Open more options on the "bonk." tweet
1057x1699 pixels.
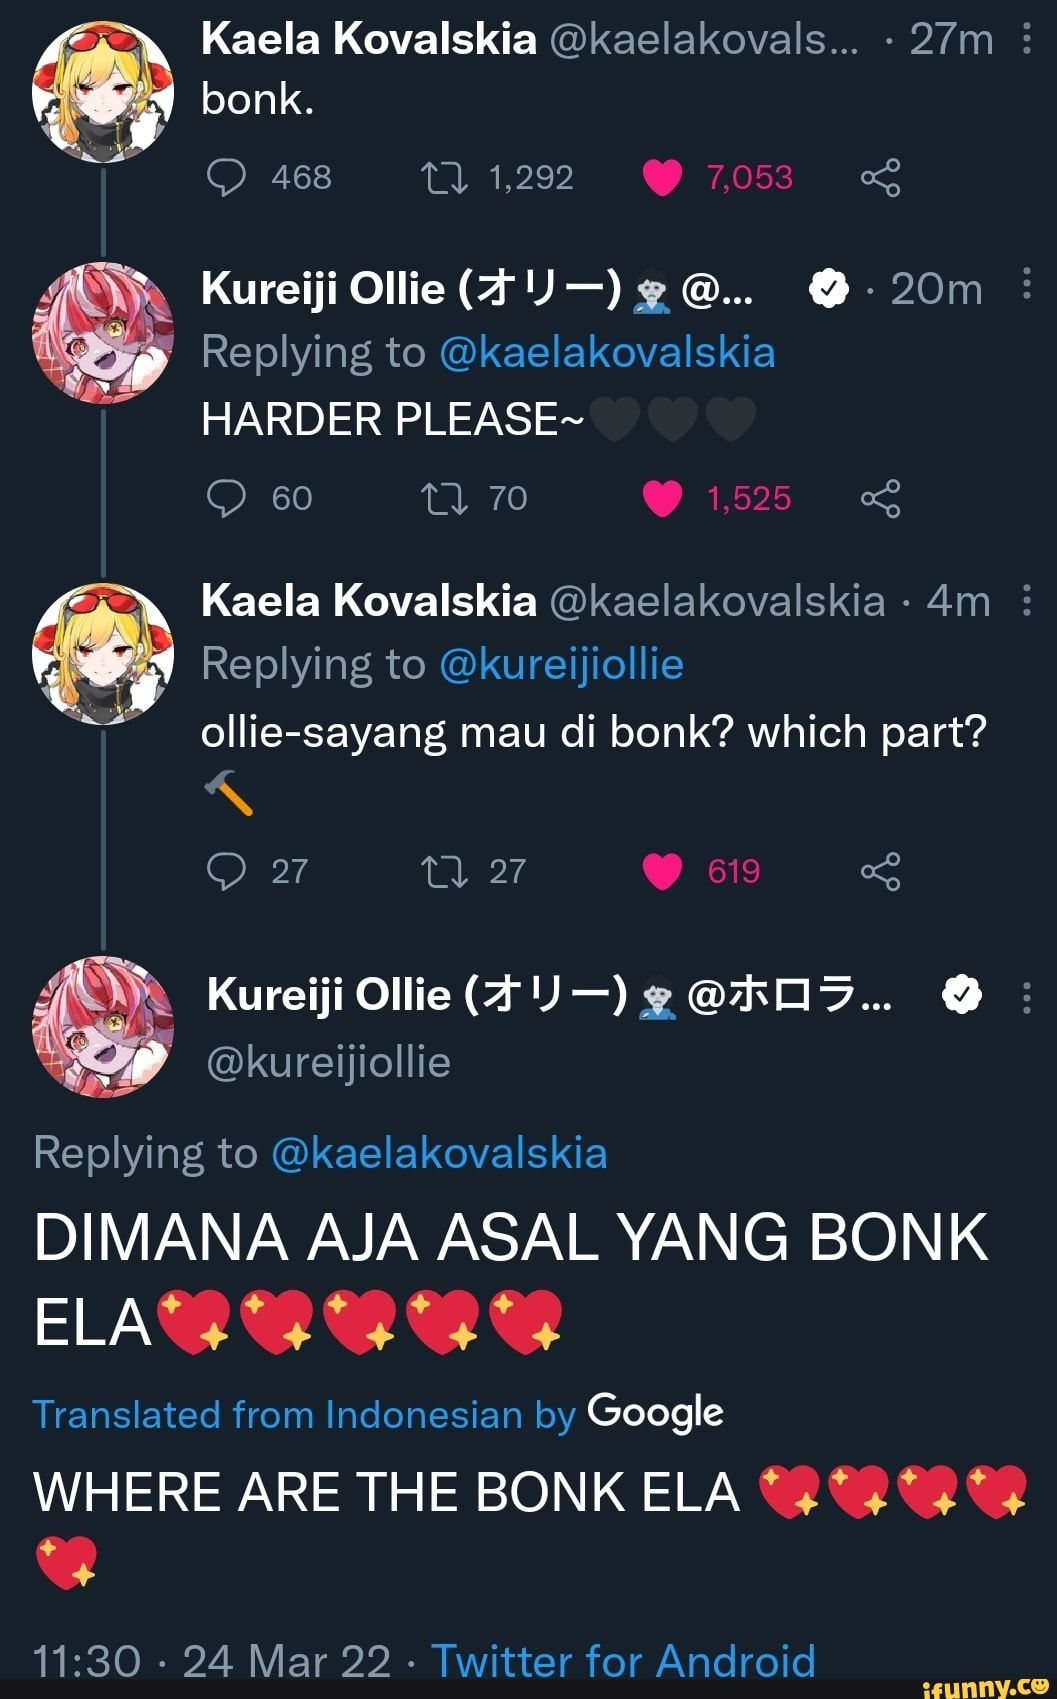pos(1027,39)
